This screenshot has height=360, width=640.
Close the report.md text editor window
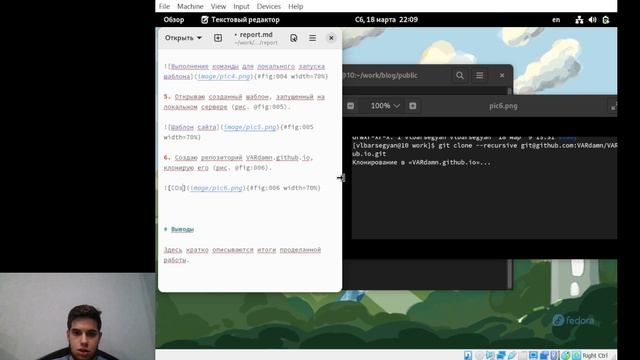(x=331, y=38)
